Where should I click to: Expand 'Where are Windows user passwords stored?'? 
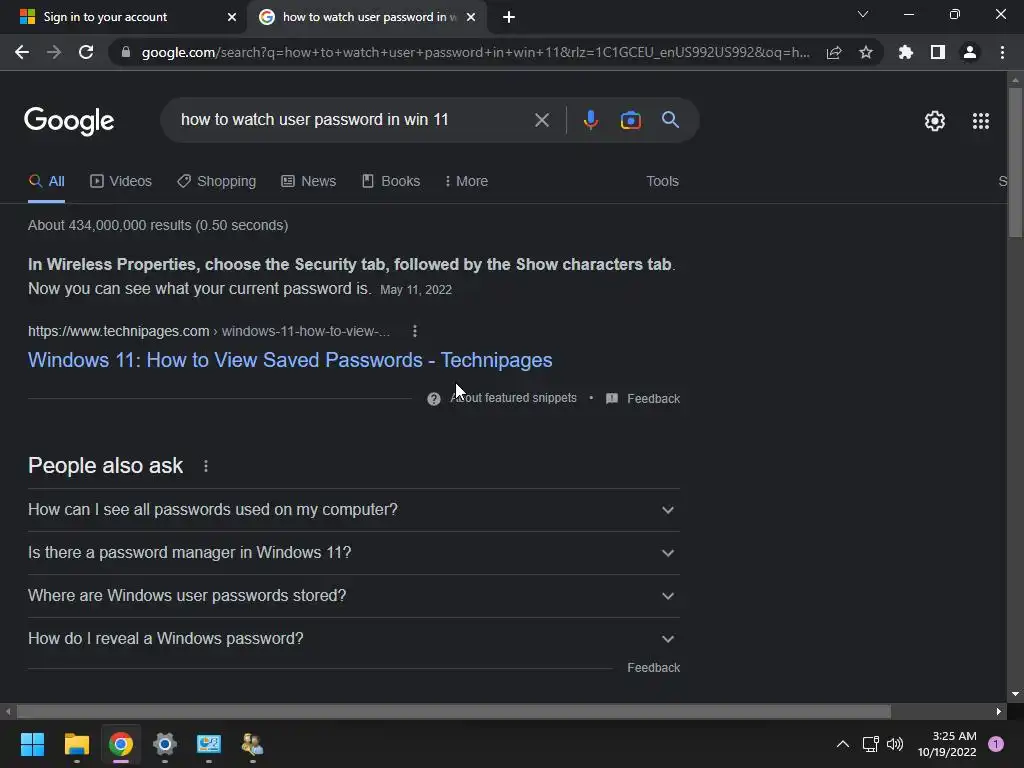(354, 596)
